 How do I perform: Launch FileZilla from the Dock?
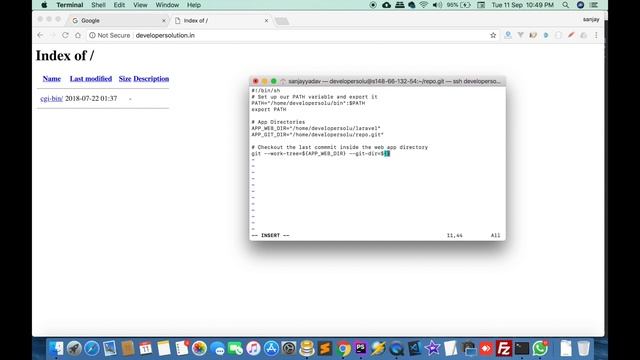click(x=504, y=349)
